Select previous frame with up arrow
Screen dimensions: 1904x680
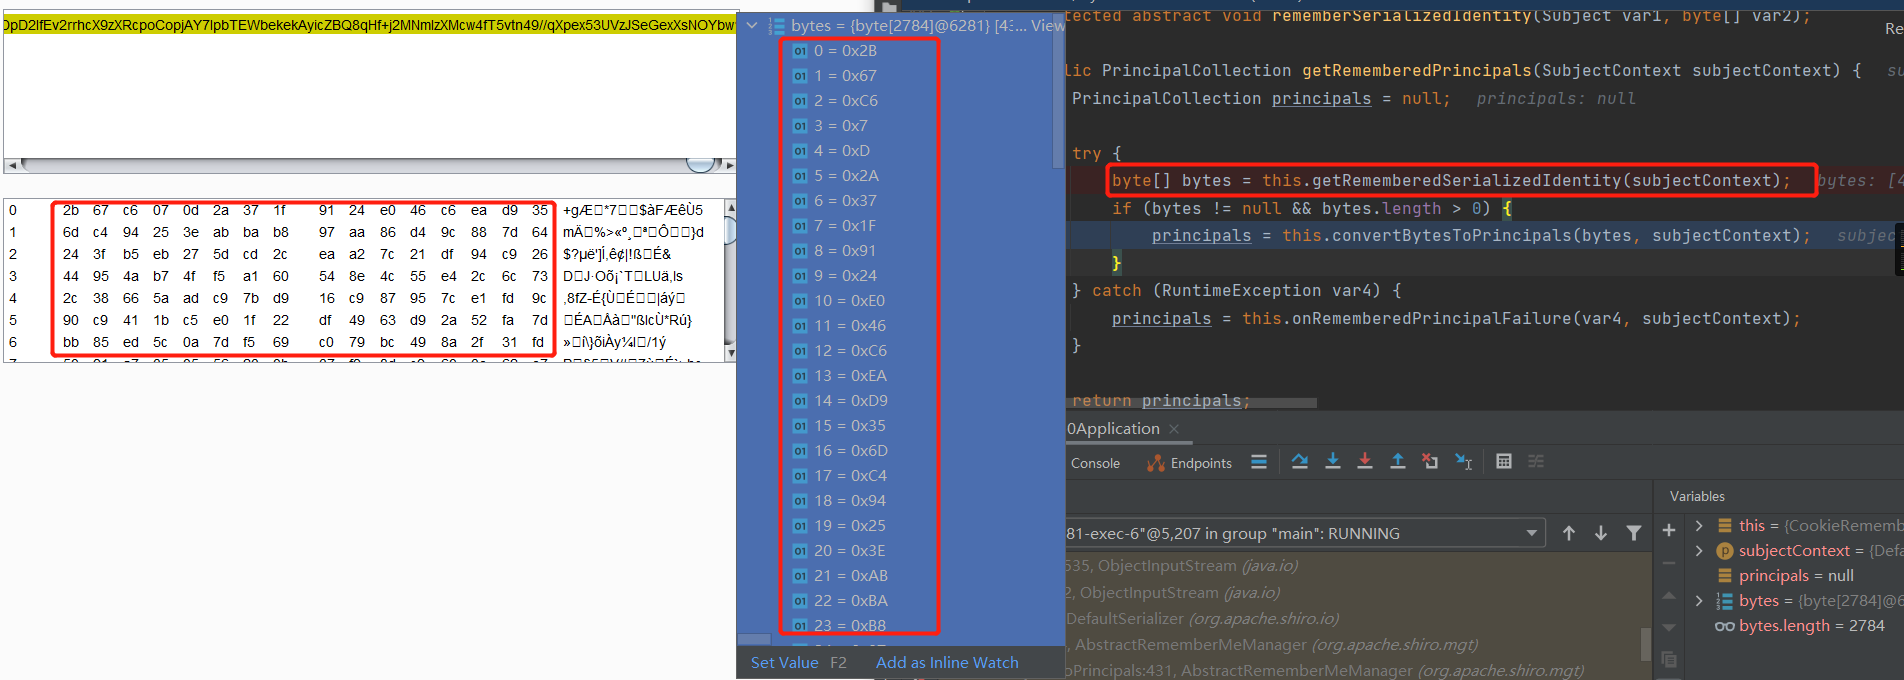click(x=1569, y=534)
